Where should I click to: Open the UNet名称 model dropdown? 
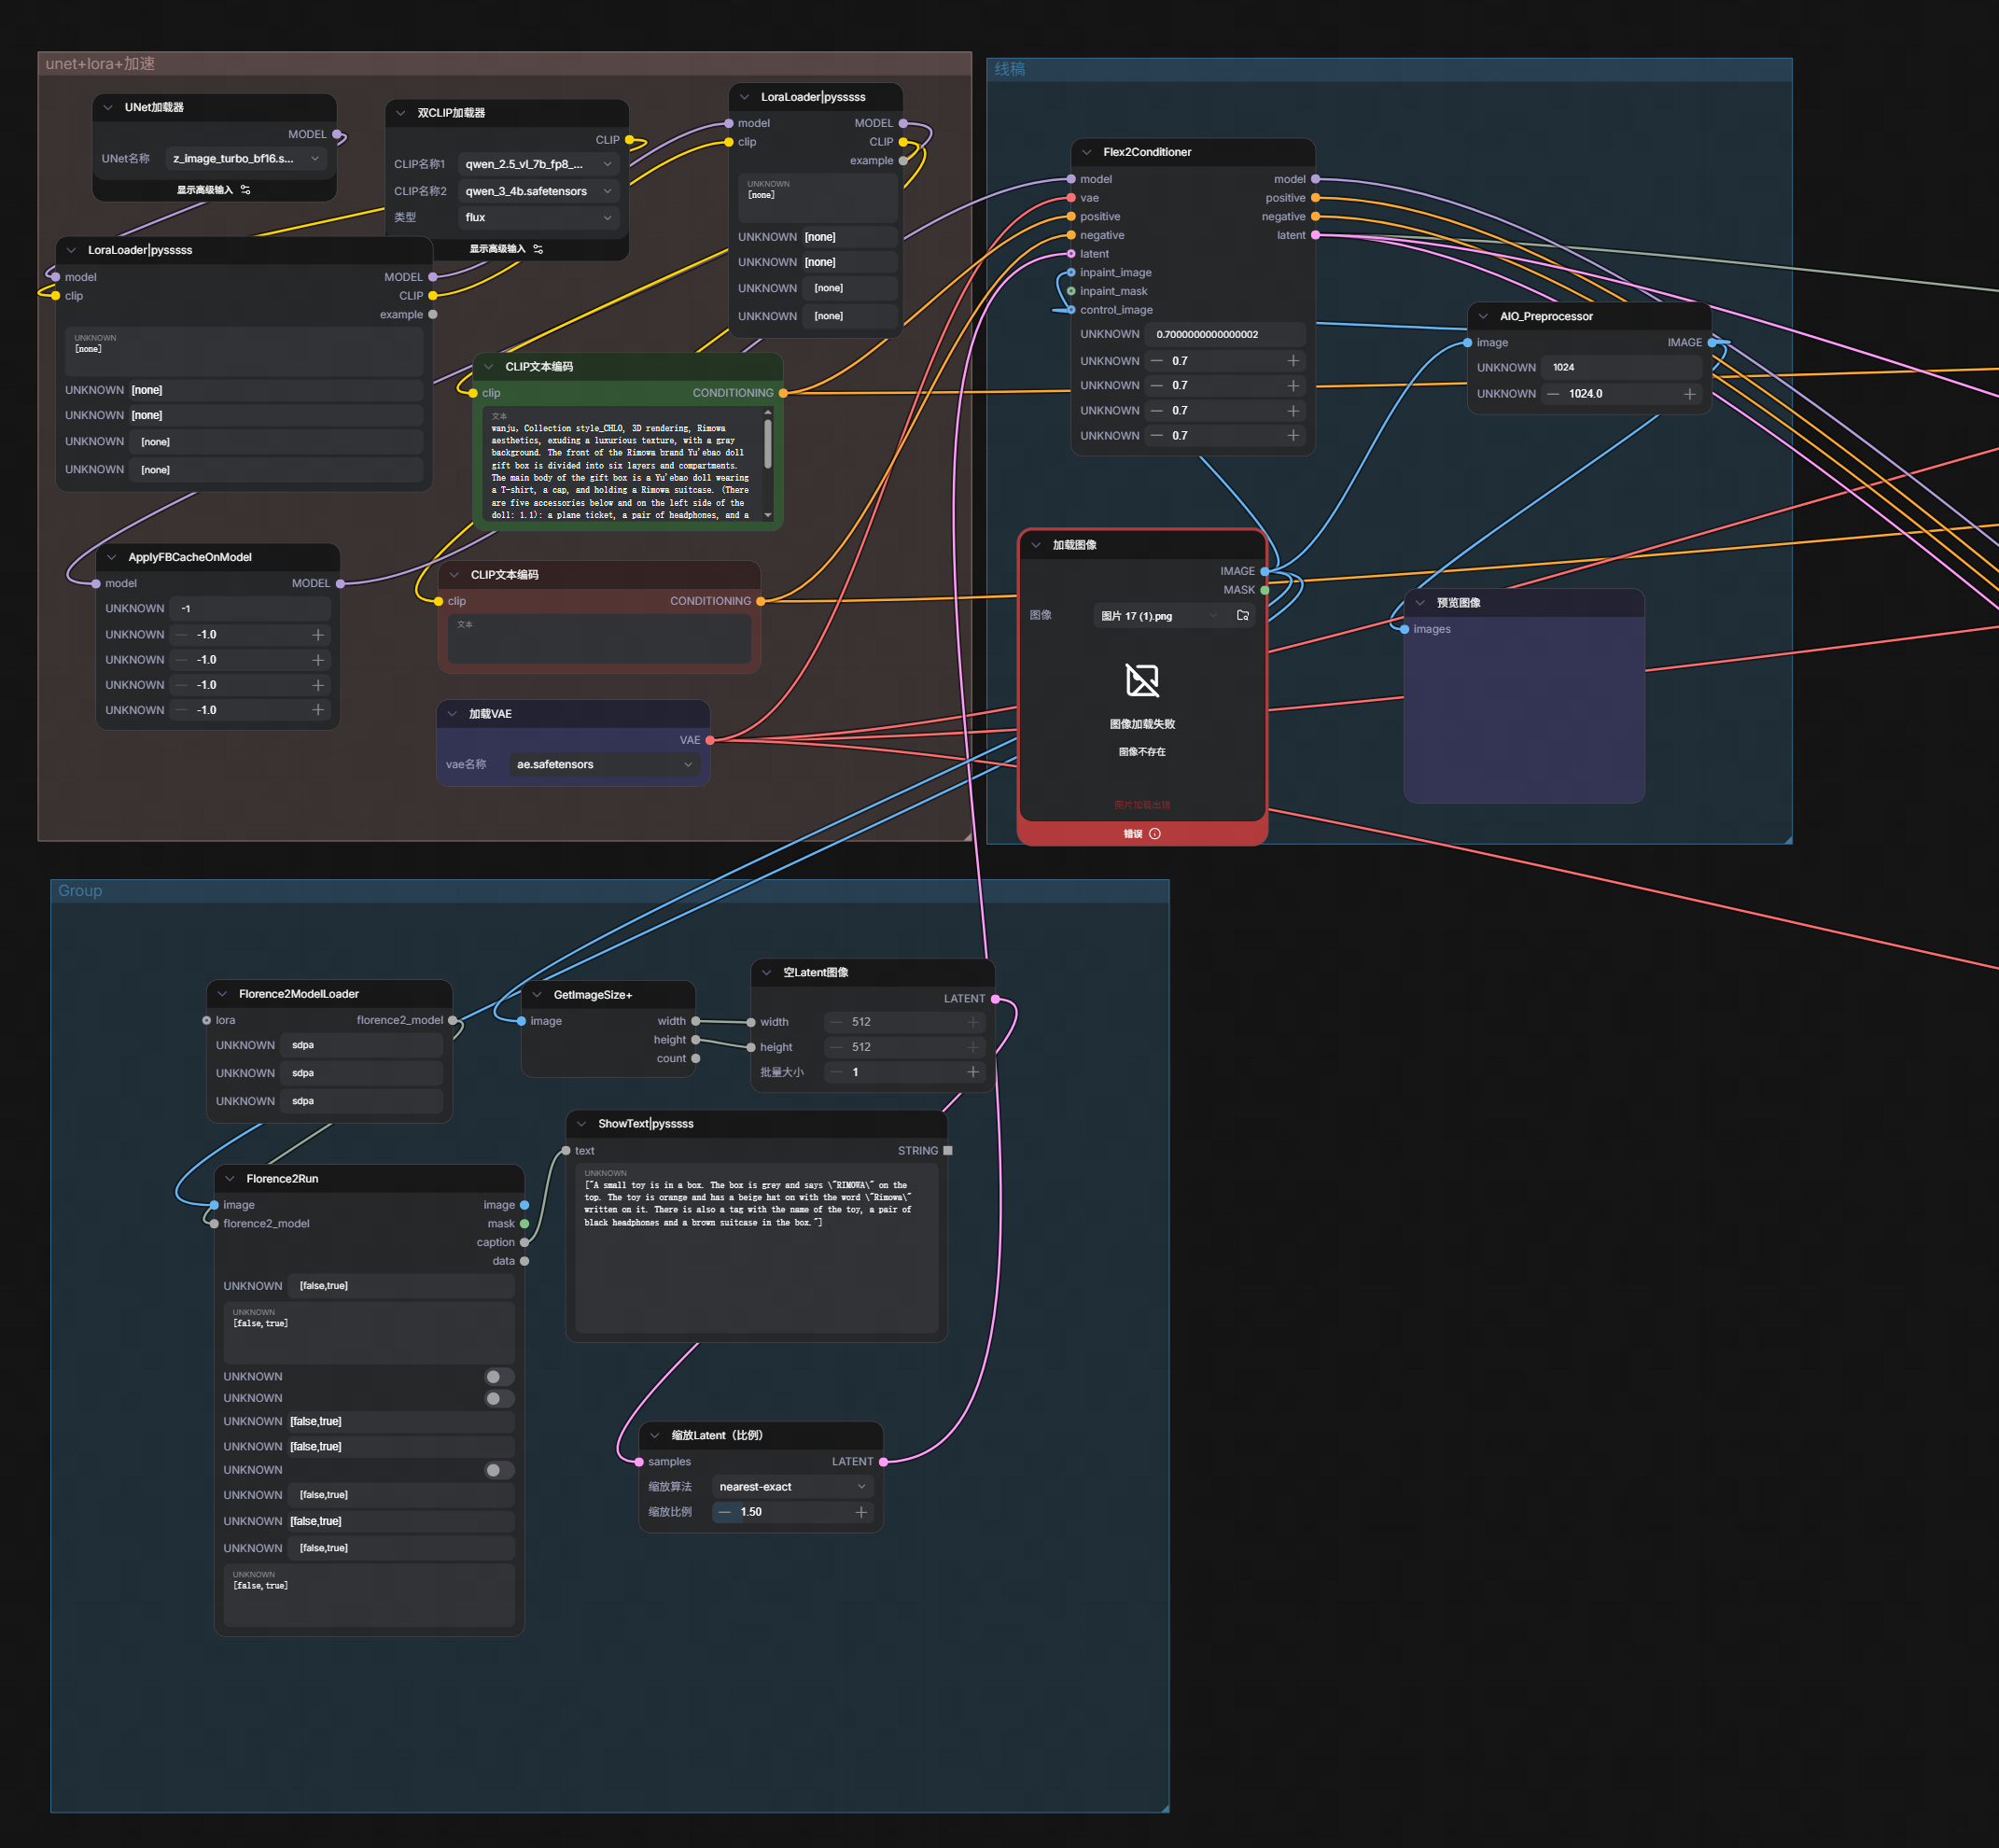click(x=245, y=159)
